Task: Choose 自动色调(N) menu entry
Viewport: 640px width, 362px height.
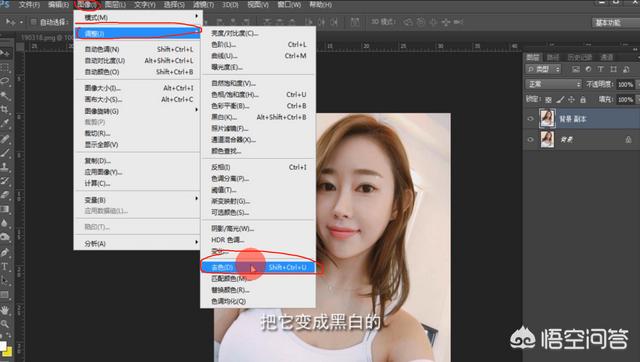Action: 137,49
